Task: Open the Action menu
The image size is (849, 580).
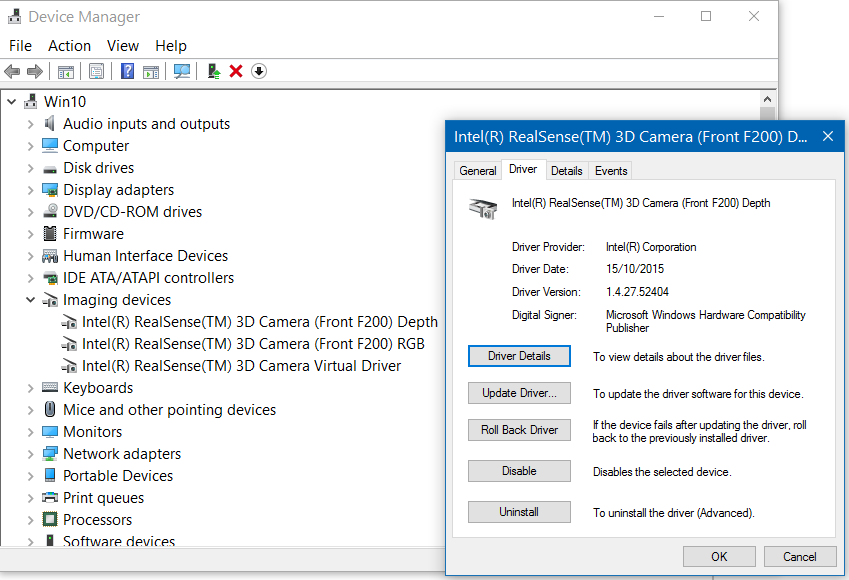Action: click(x=69, y=46)
